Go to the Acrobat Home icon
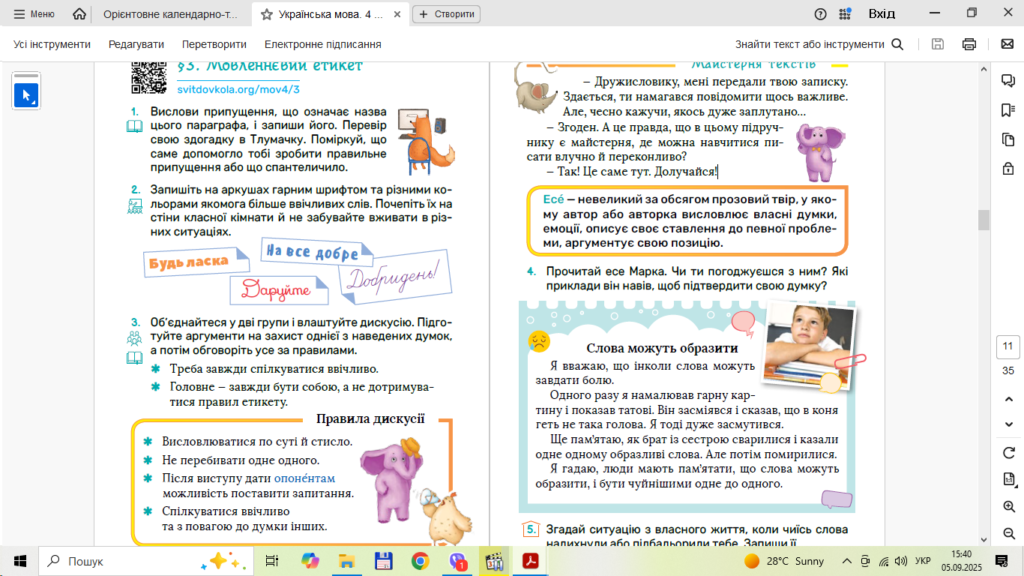 click(79, 14)
